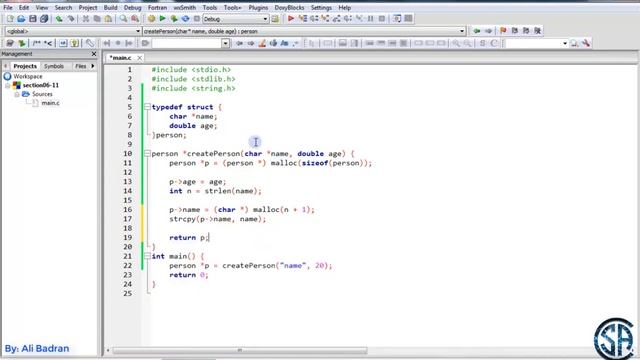Close the Management panel

[94, 54]
